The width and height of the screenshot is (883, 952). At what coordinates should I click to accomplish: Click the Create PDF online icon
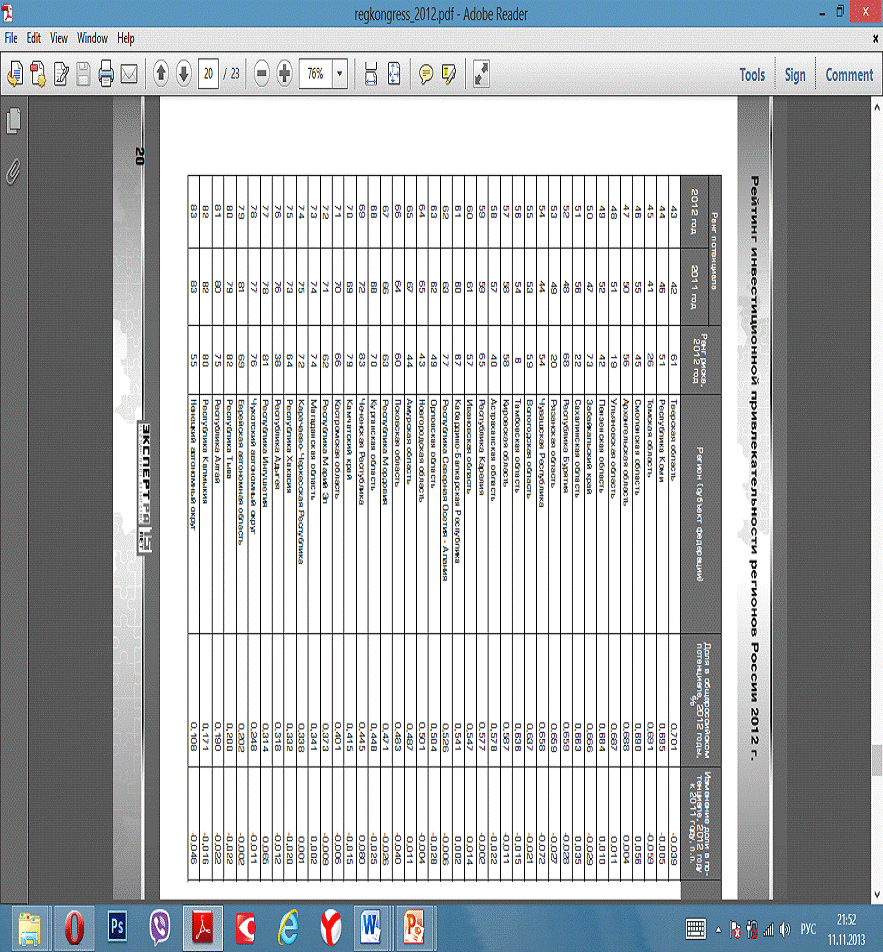15,74
